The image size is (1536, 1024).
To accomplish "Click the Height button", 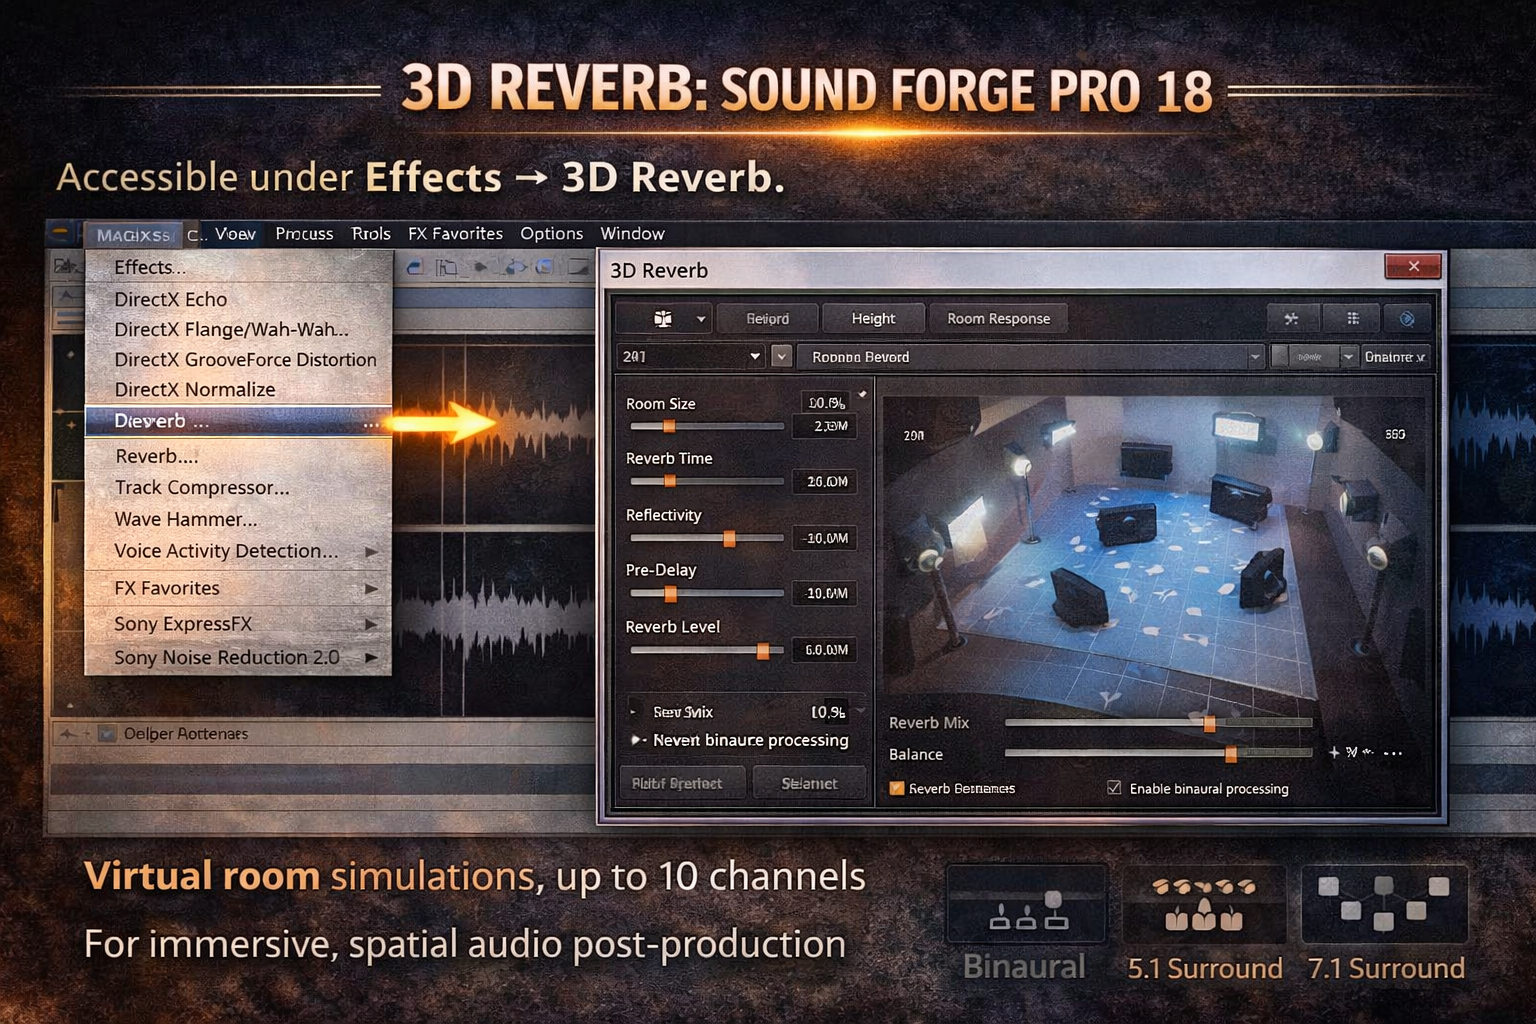I will point(873,319).
